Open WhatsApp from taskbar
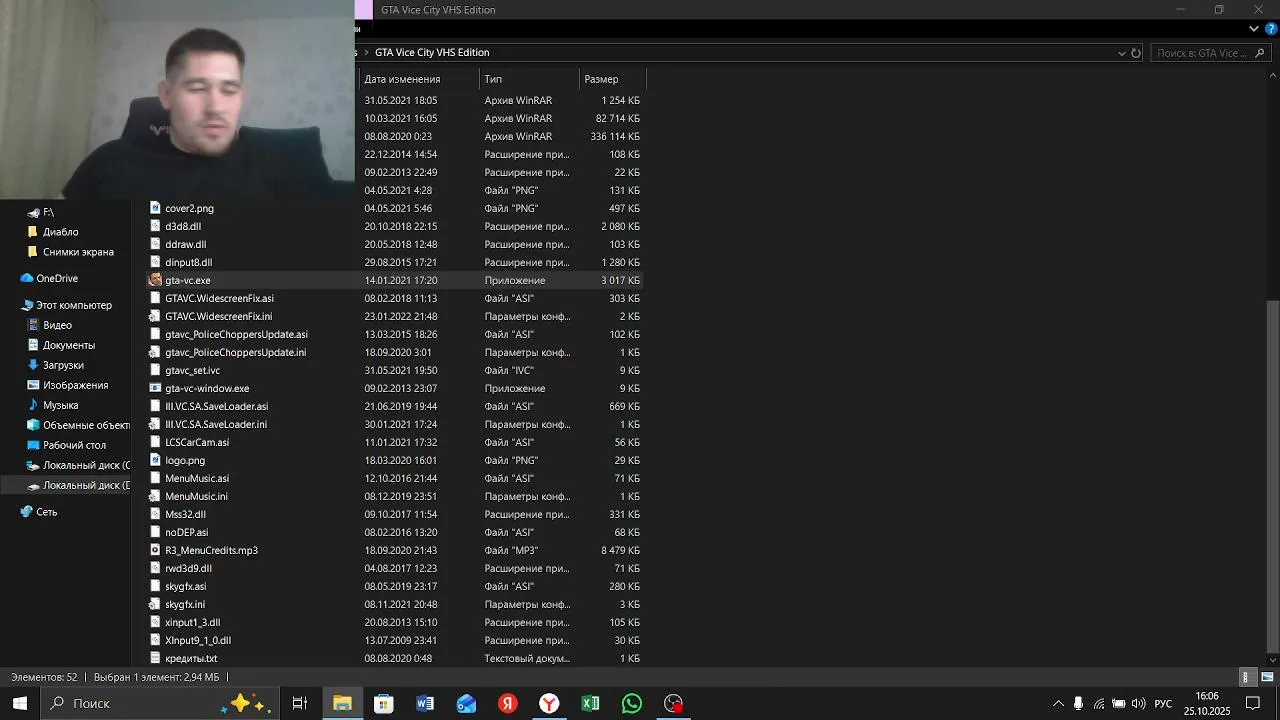 point(632,703)
